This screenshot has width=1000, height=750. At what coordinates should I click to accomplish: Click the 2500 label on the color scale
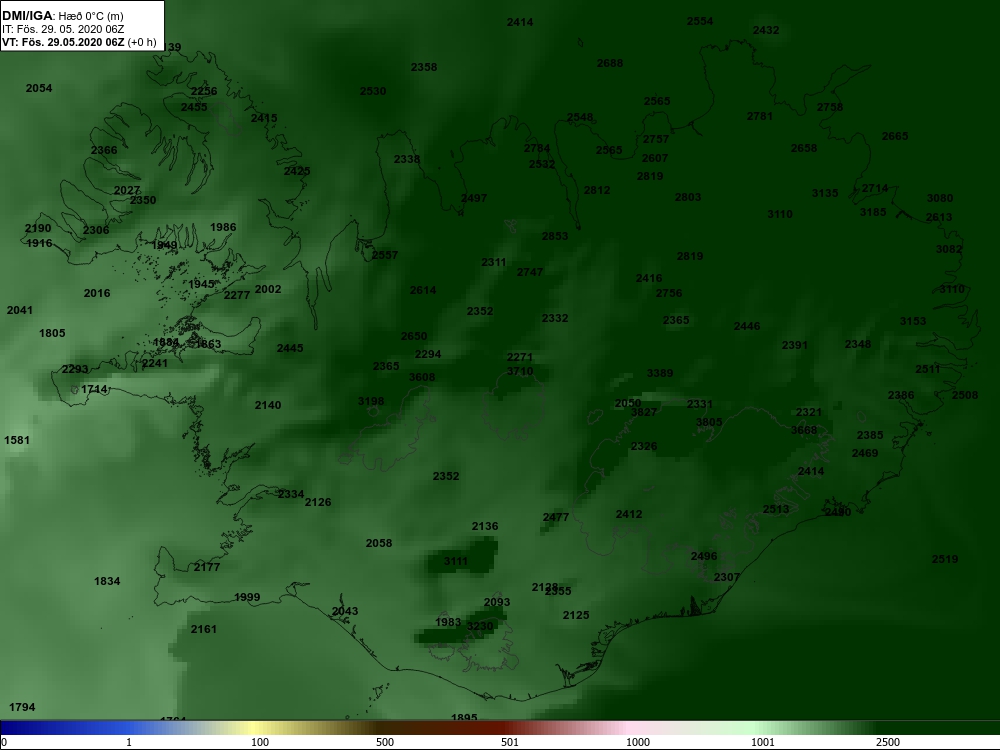(888, 742)
